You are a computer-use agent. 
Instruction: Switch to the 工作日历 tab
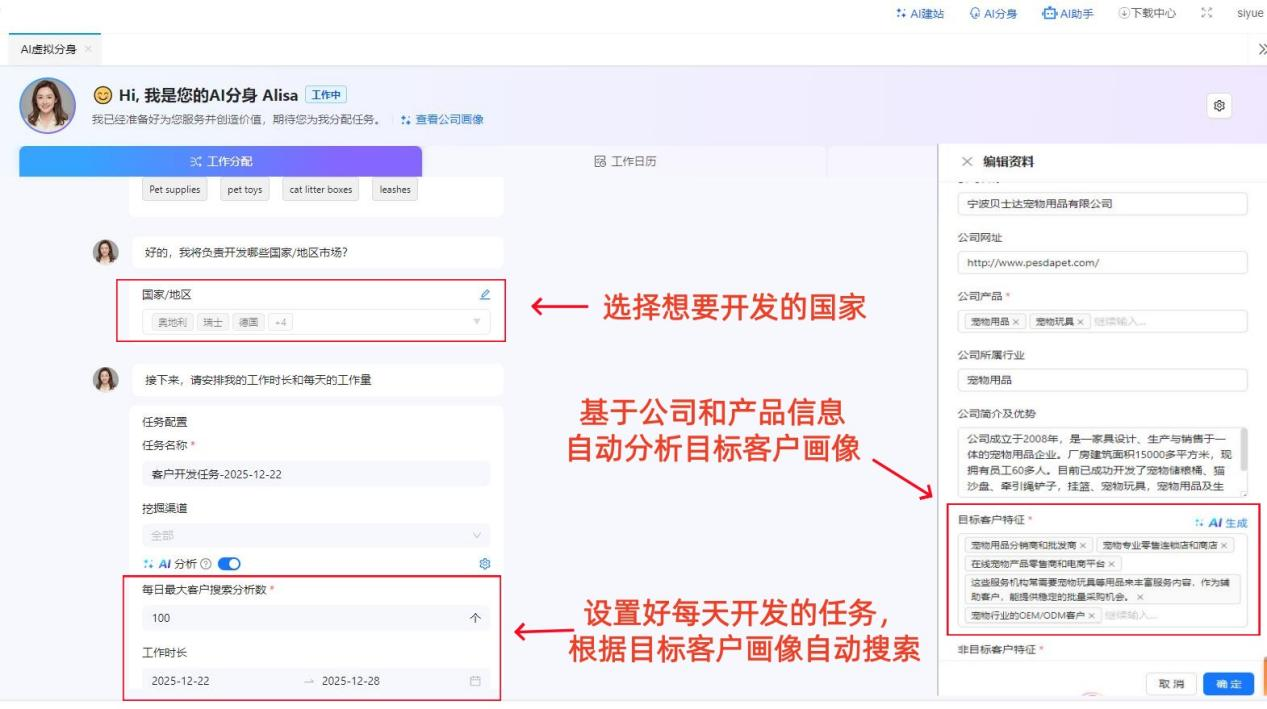click(625, 161)
